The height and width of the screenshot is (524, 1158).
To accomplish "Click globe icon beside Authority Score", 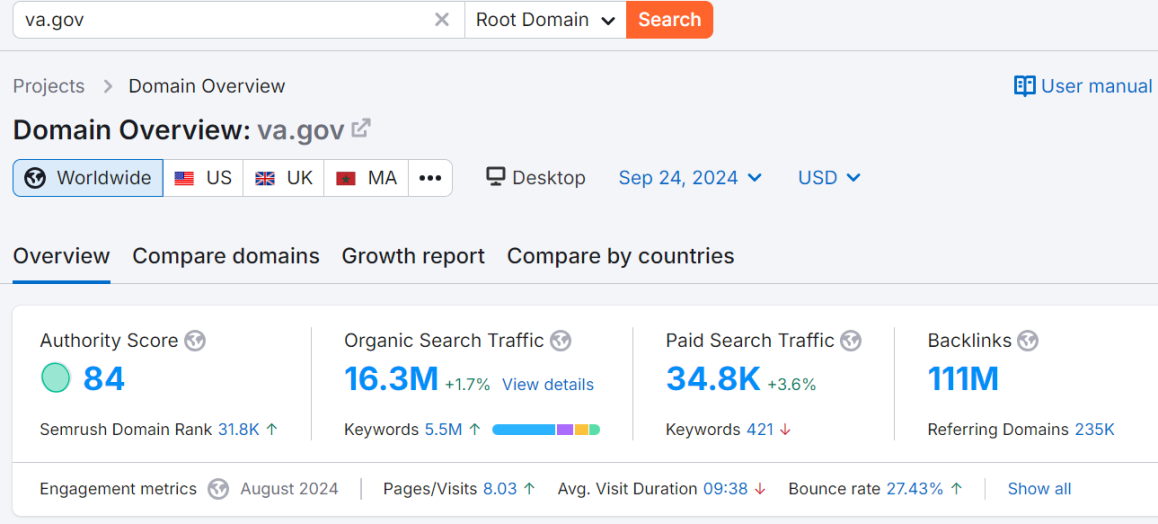I will (x=195, y=341).
